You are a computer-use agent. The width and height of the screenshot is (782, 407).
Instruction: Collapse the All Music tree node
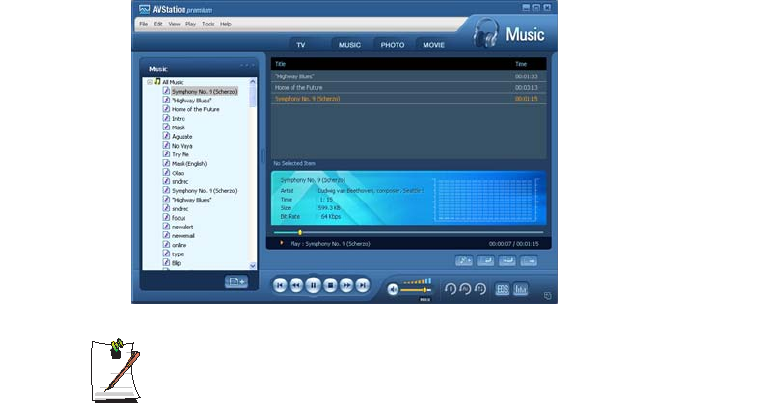click(x=150, y=82)
